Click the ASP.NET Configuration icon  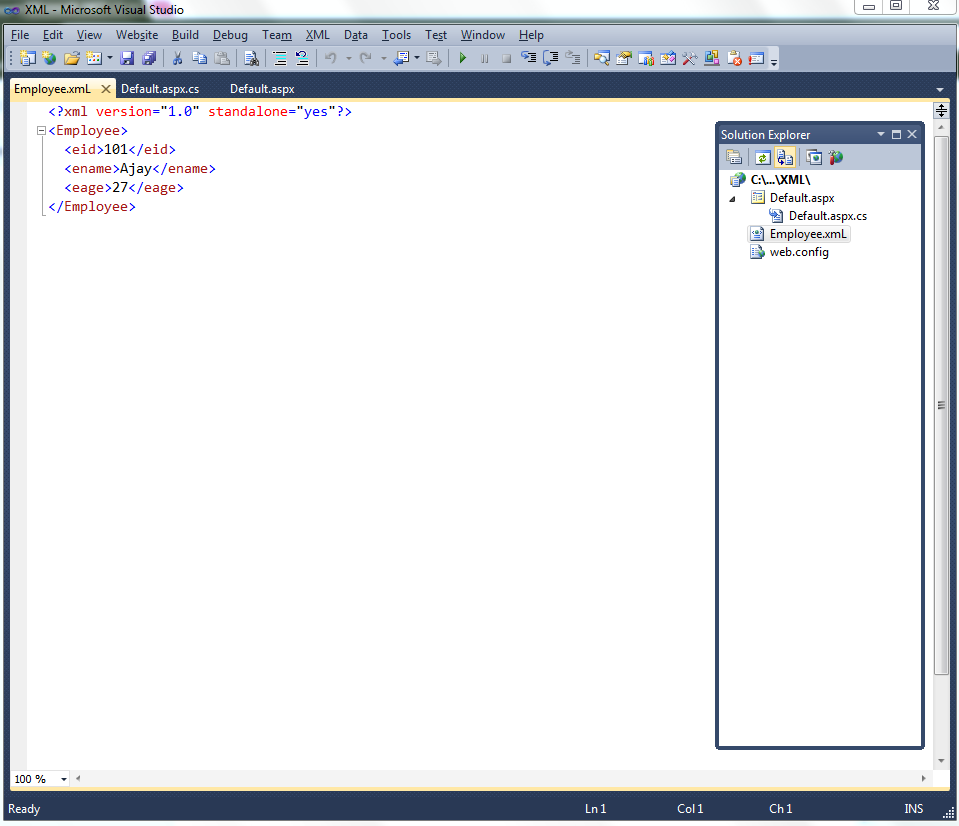tap(836, 157)
